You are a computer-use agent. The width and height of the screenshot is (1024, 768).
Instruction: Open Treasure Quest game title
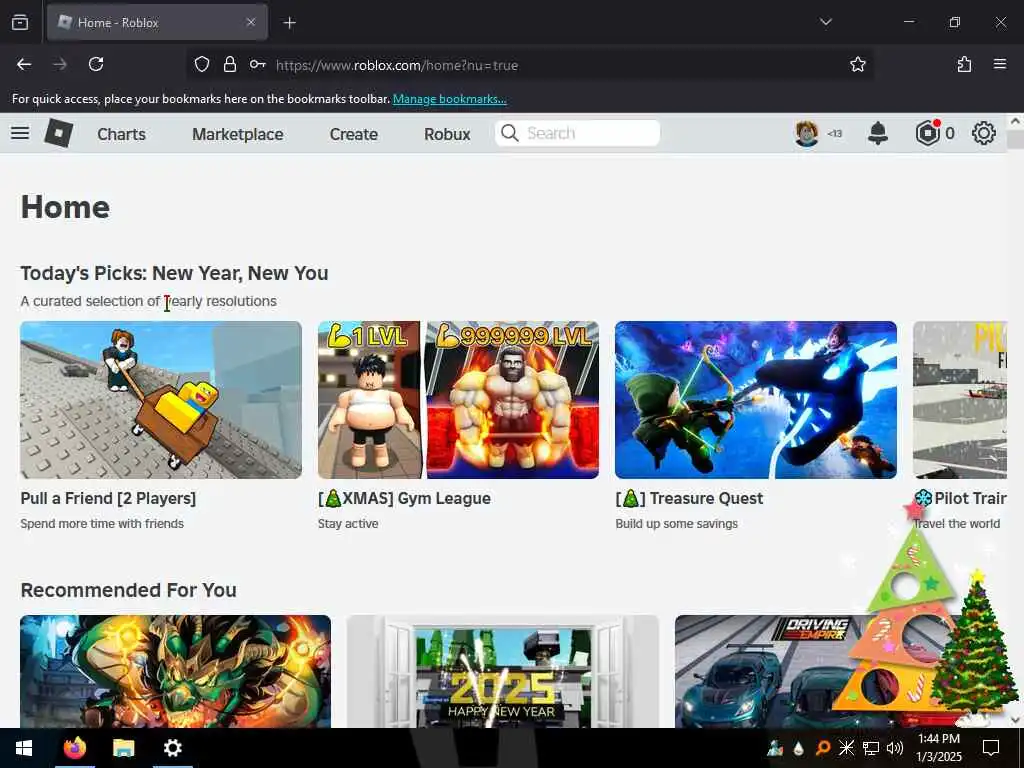(x=689, y=498)
